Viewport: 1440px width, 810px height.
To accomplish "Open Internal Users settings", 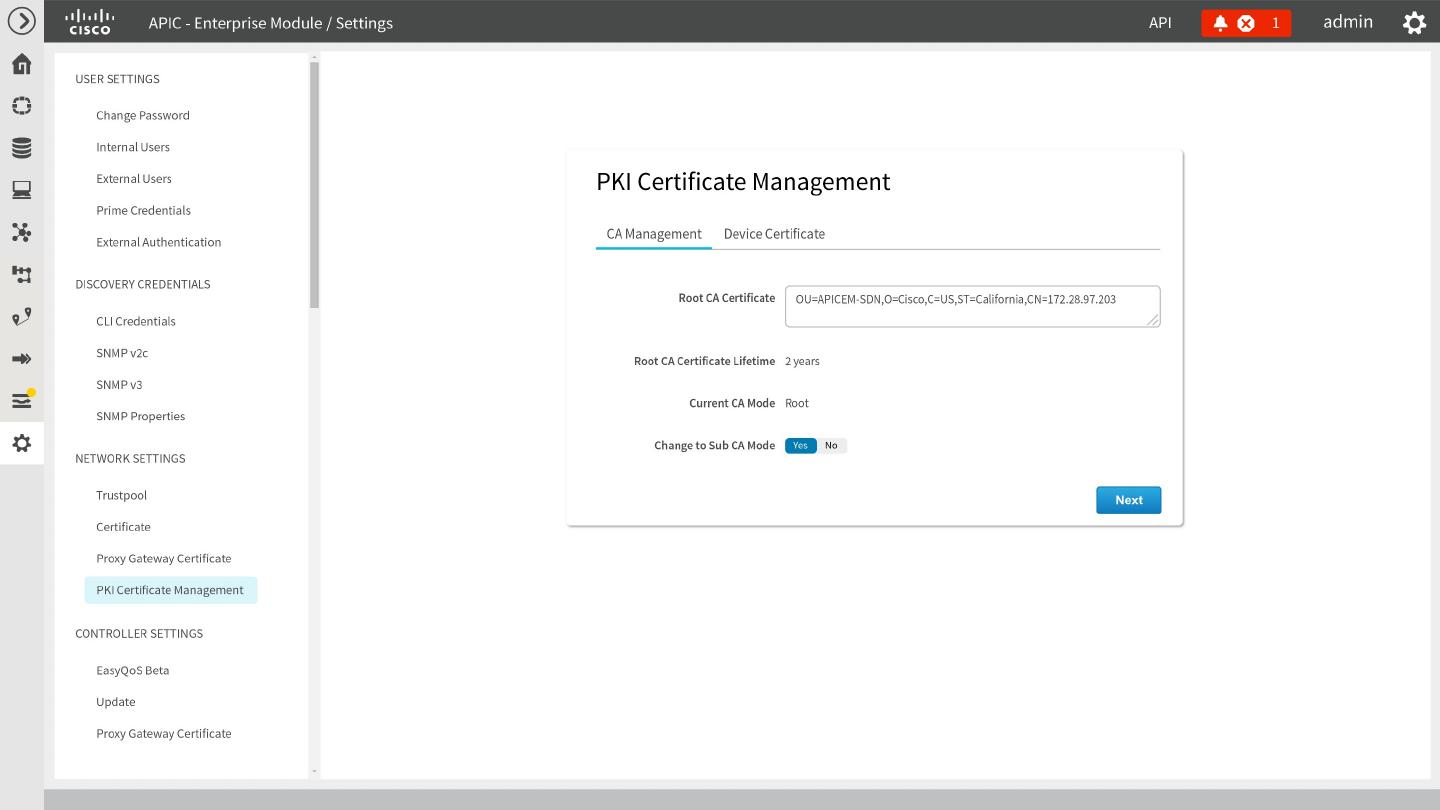I will tap(133, 147).
